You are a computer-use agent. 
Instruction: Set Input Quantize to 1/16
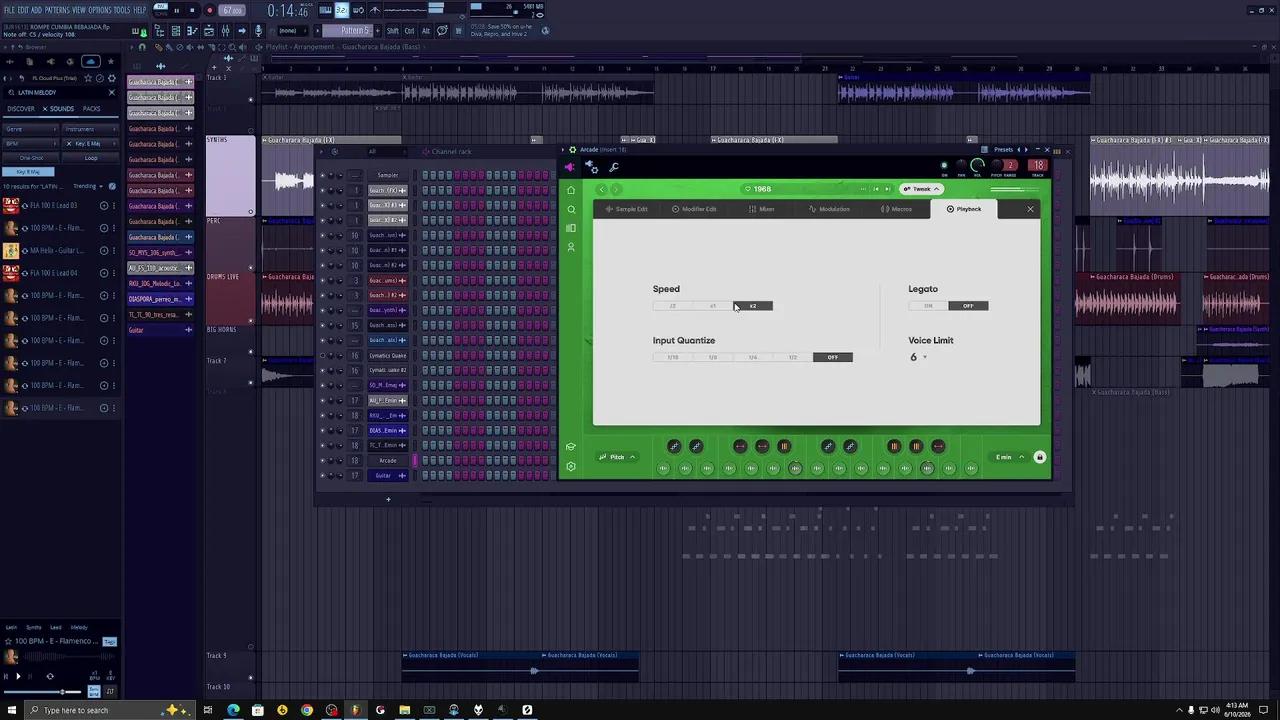click(x=673, y=357)
